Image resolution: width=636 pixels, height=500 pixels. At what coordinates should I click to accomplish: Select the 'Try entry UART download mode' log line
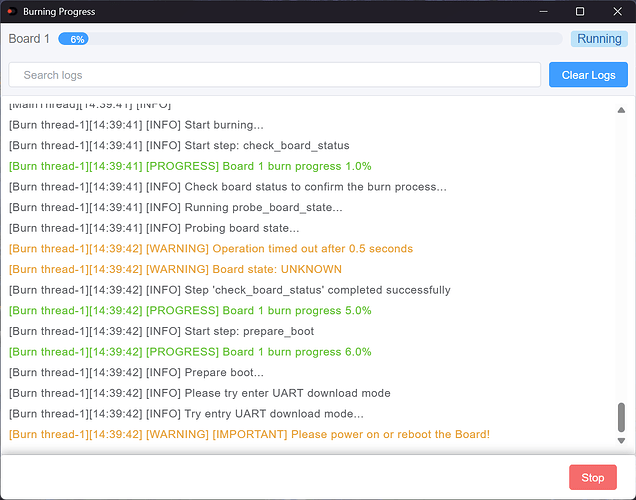pos(186,414)
